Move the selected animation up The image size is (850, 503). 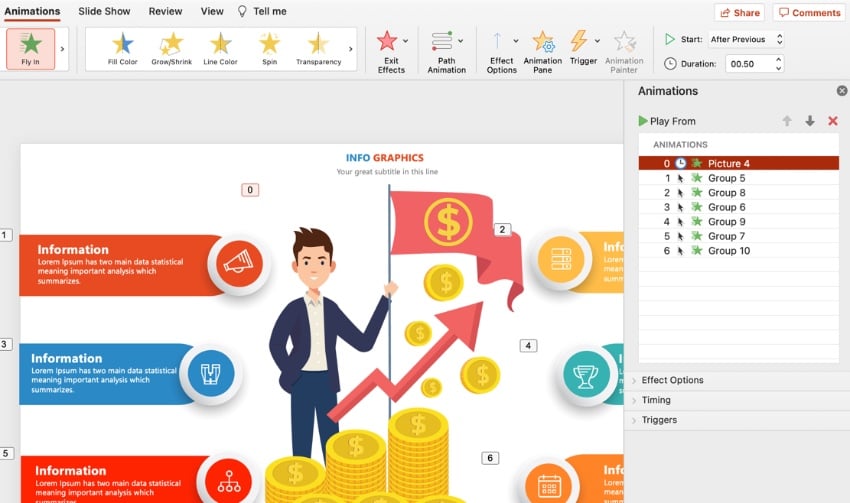(x=787, y=121)
